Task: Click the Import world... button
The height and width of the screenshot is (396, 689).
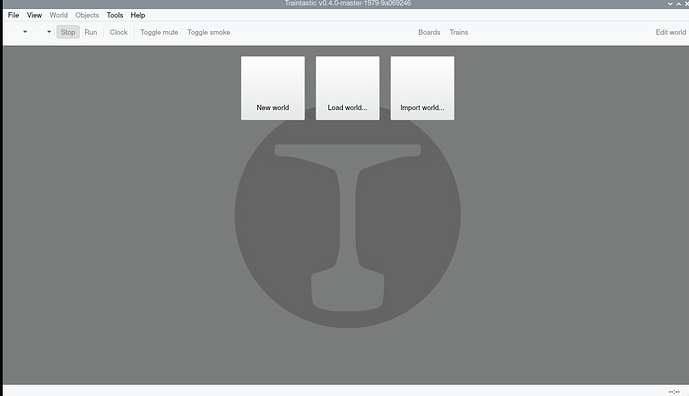Action: coord(422,88)
